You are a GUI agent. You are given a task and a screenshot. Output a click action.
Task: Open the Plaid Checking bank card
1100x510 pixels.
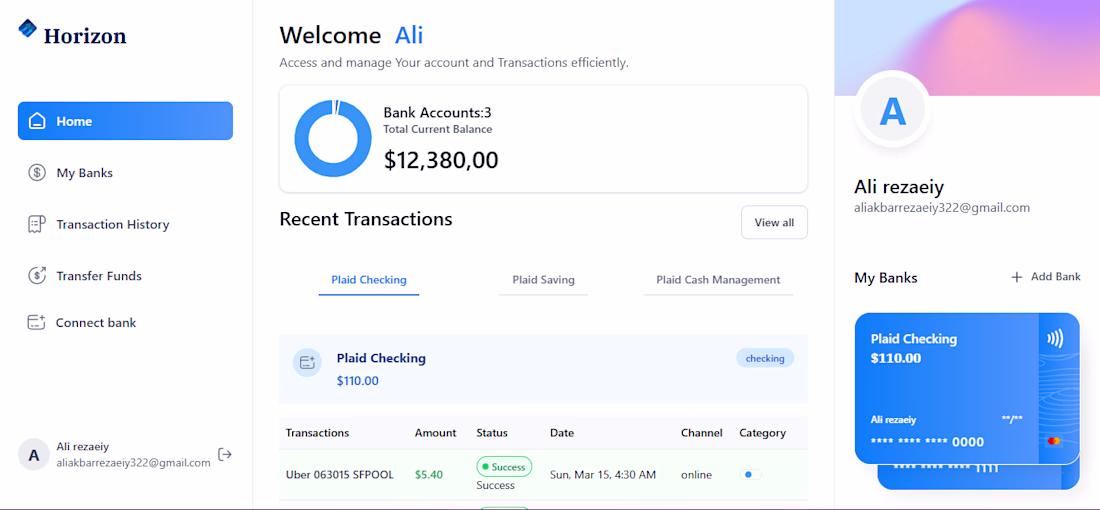[x=967, y=389]
